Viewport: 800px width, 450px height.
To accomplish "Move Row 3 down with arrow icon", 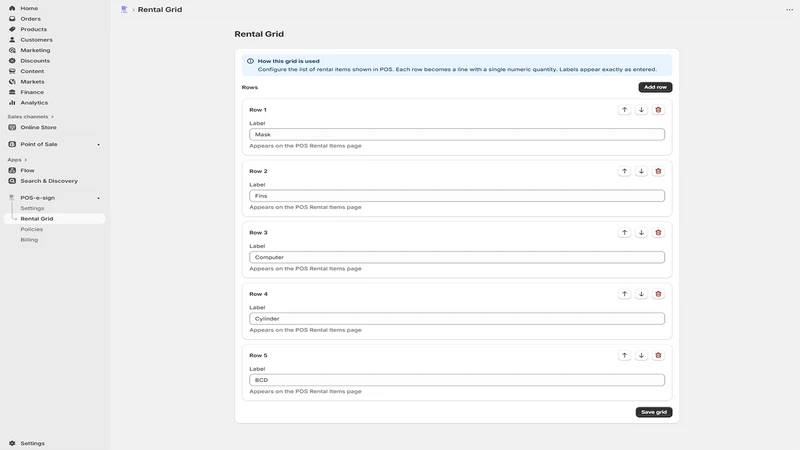I will pyautogui.click(x=641, y=232).
